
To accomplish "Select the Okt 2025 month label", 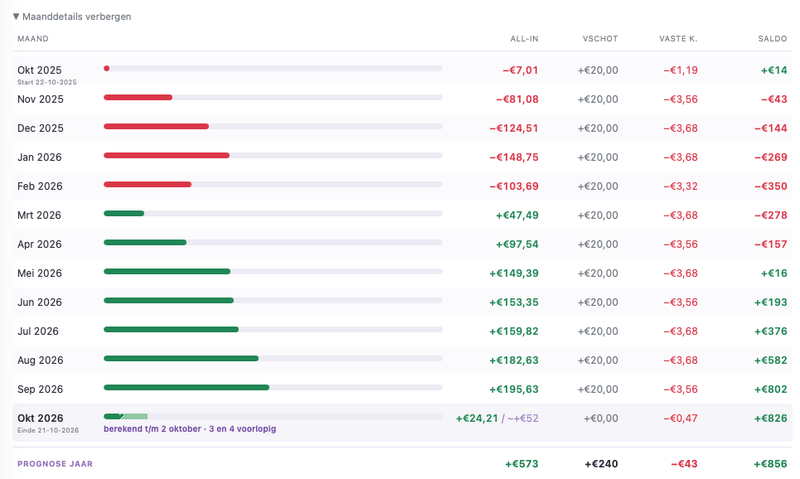I will (39, 70).
